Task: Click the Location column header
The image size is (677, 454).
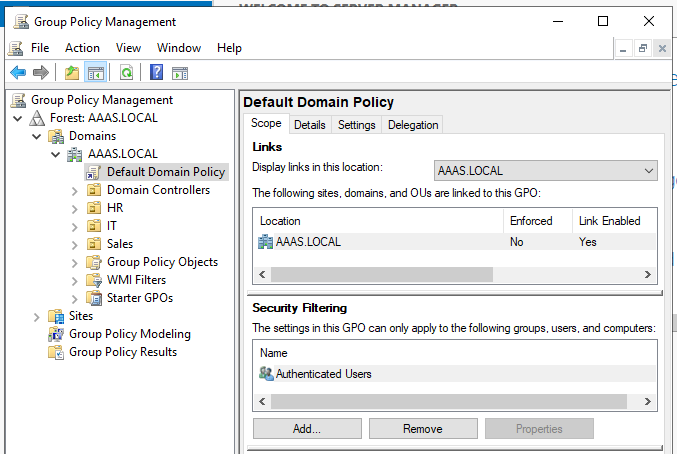Action: 378,221
